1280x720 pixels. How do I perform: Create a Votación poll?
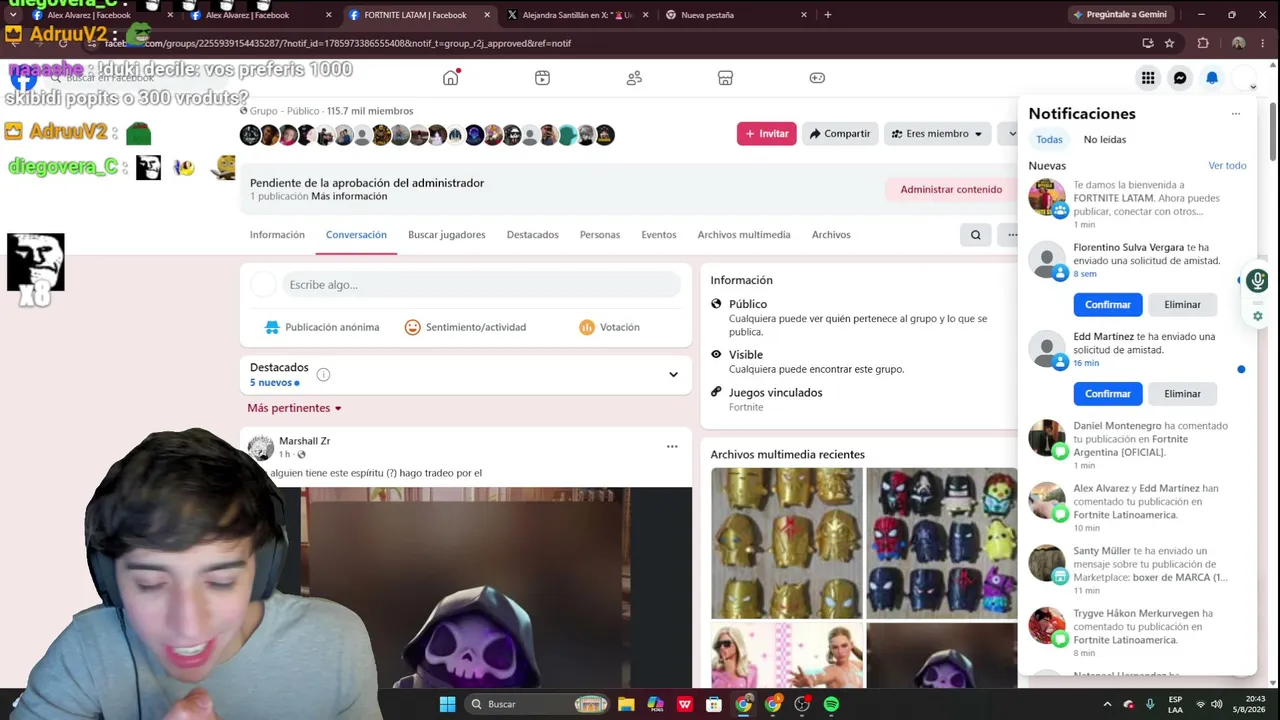(x=609, y=327)
